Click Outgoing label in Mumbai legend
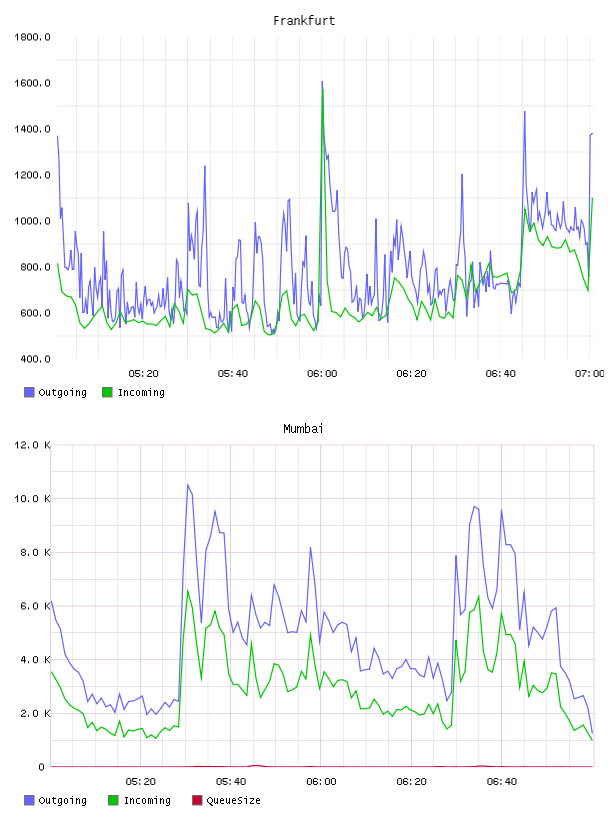Viewport: 608px width, 816px height. [62, 800]
